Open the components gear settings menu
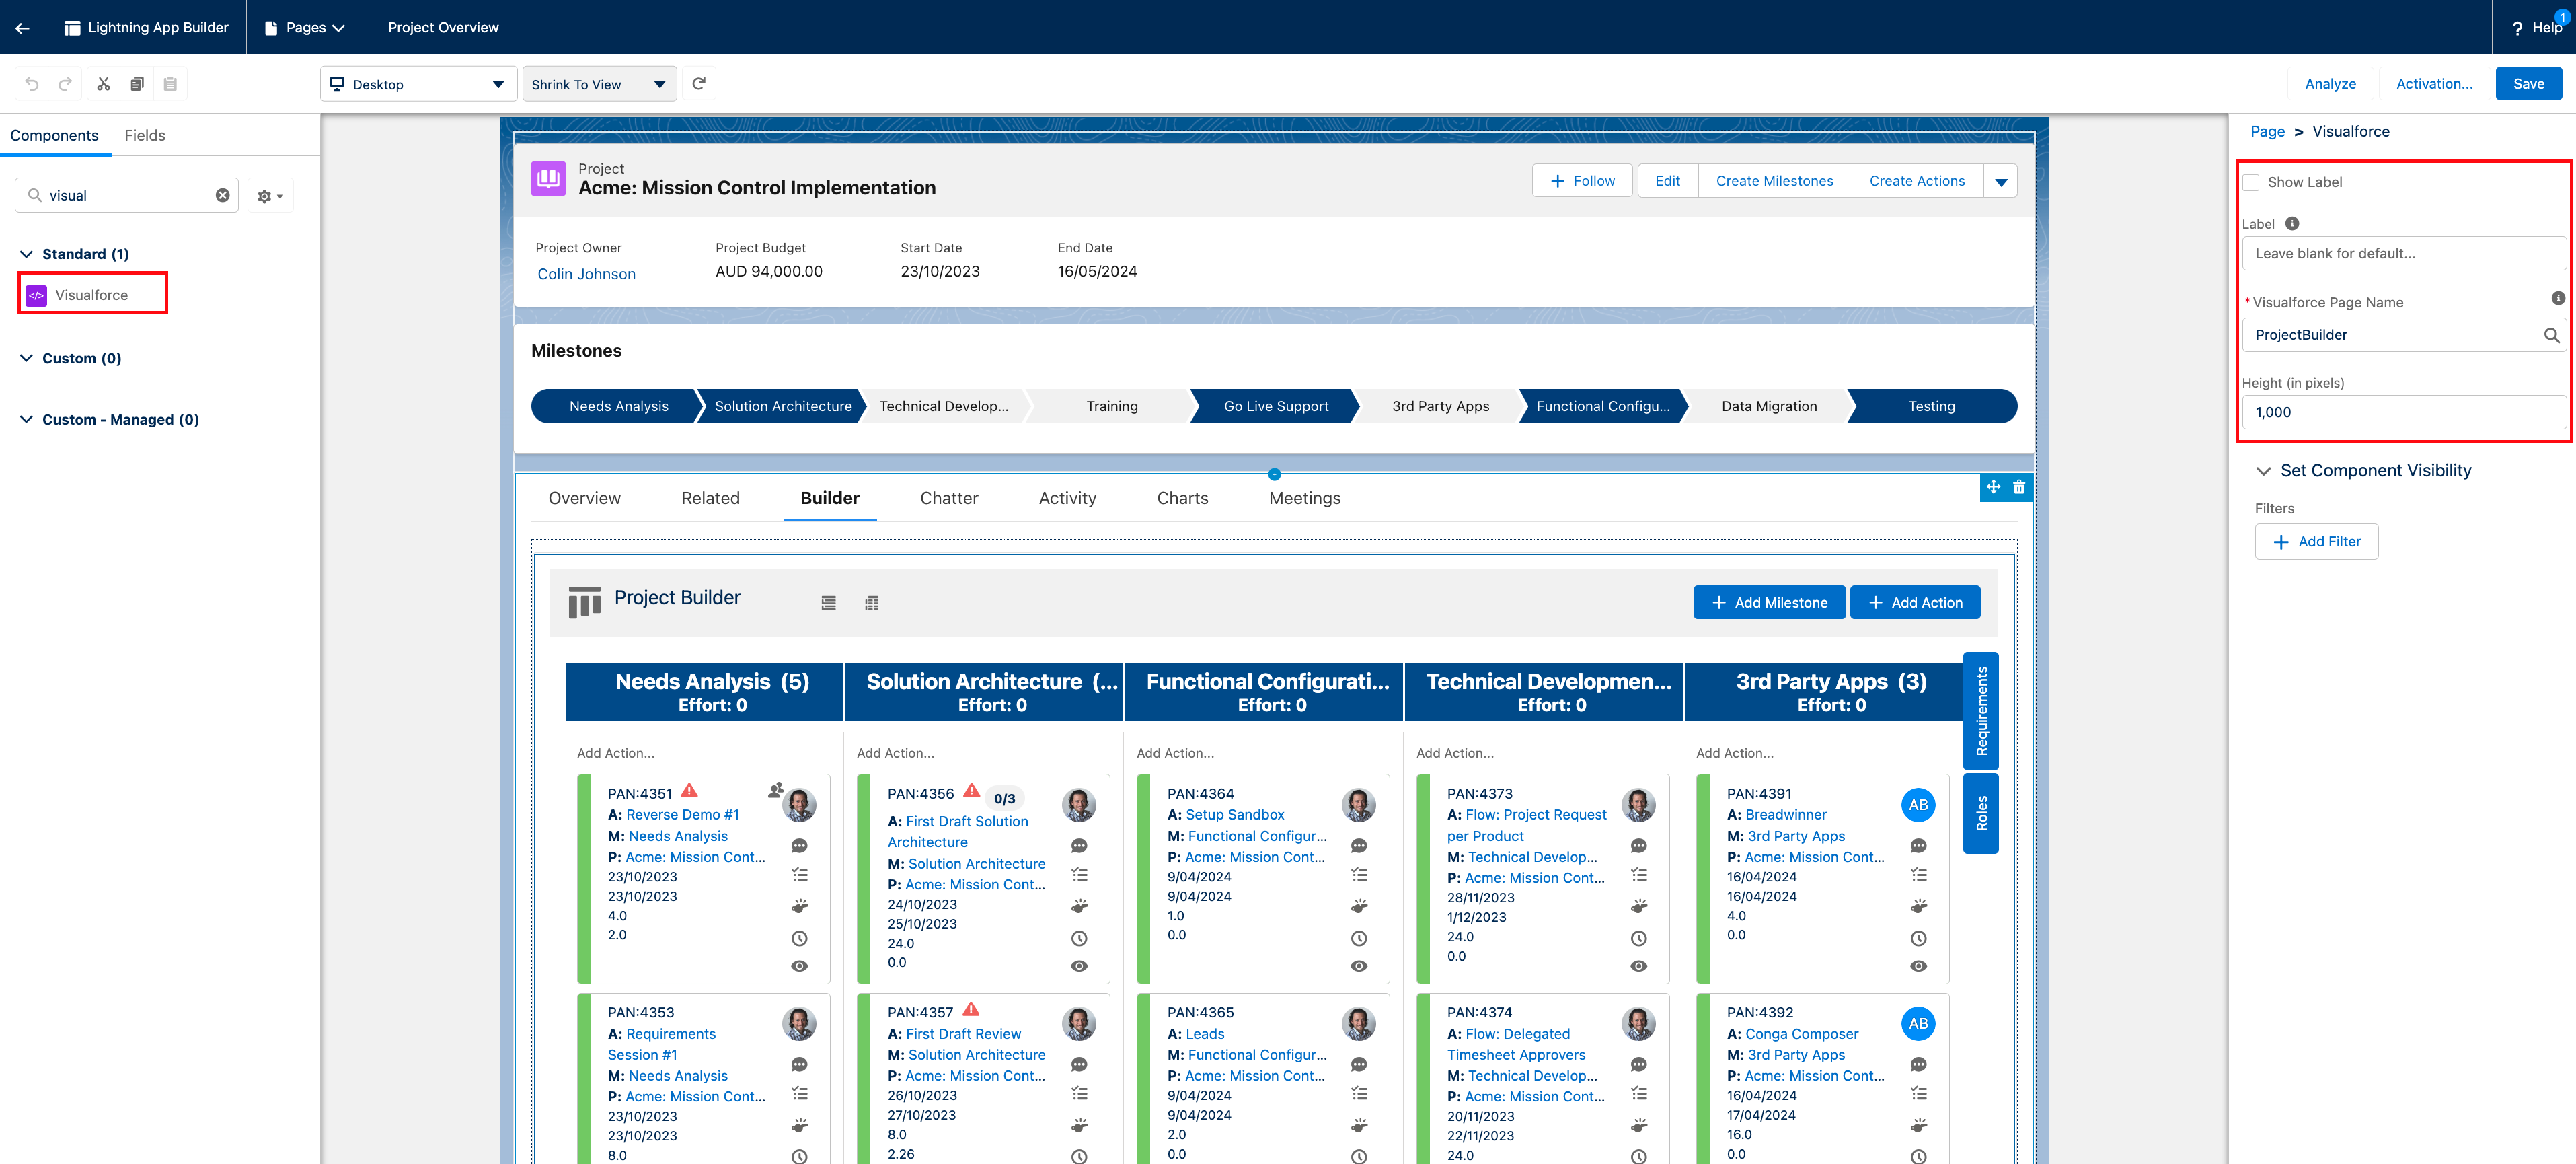This screenshot has width=2576, height=1164. click(270, 196)
